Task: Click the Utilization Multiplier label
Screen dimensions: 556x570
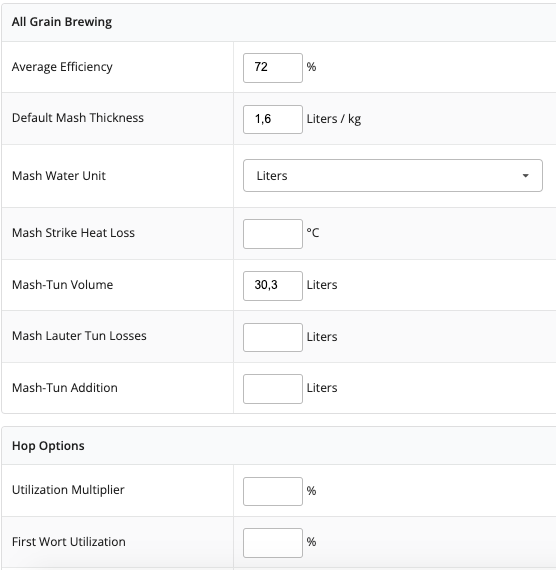Action: [x=68, y=490]
